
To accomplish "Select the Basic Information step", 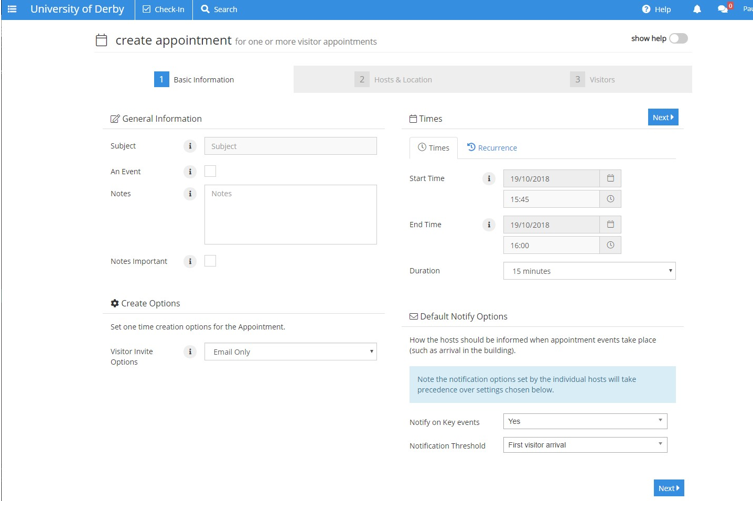I will (194, 80).
